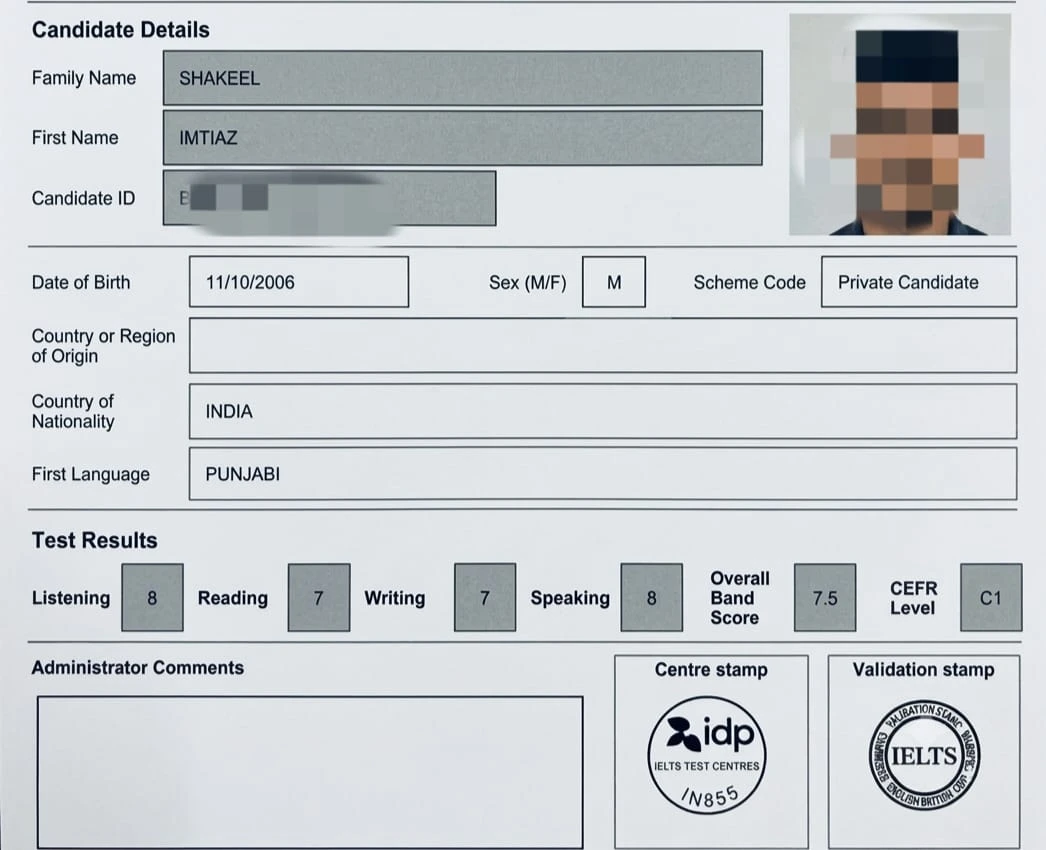Click the "Writing" label
Image resolution: width=1046 pixels, height=850 pixels.
395,598
